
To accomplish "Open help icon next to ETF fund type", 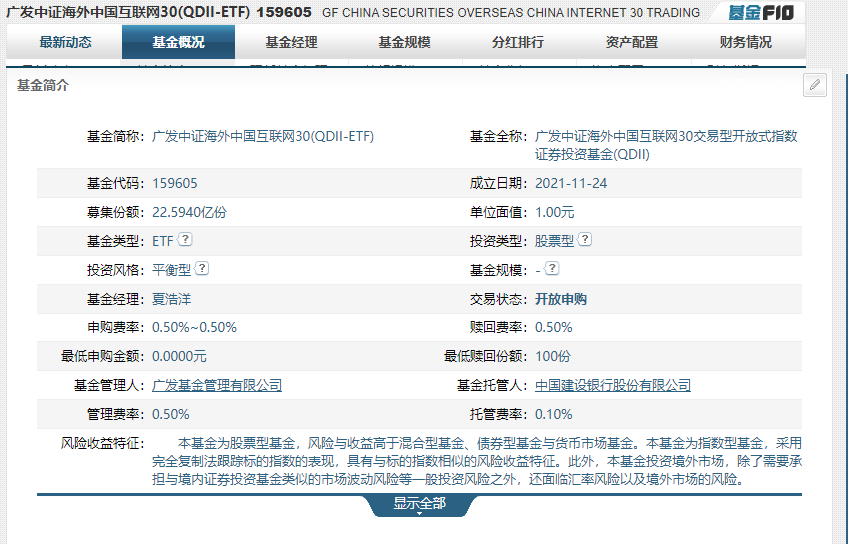I will (x=186, y=239).
